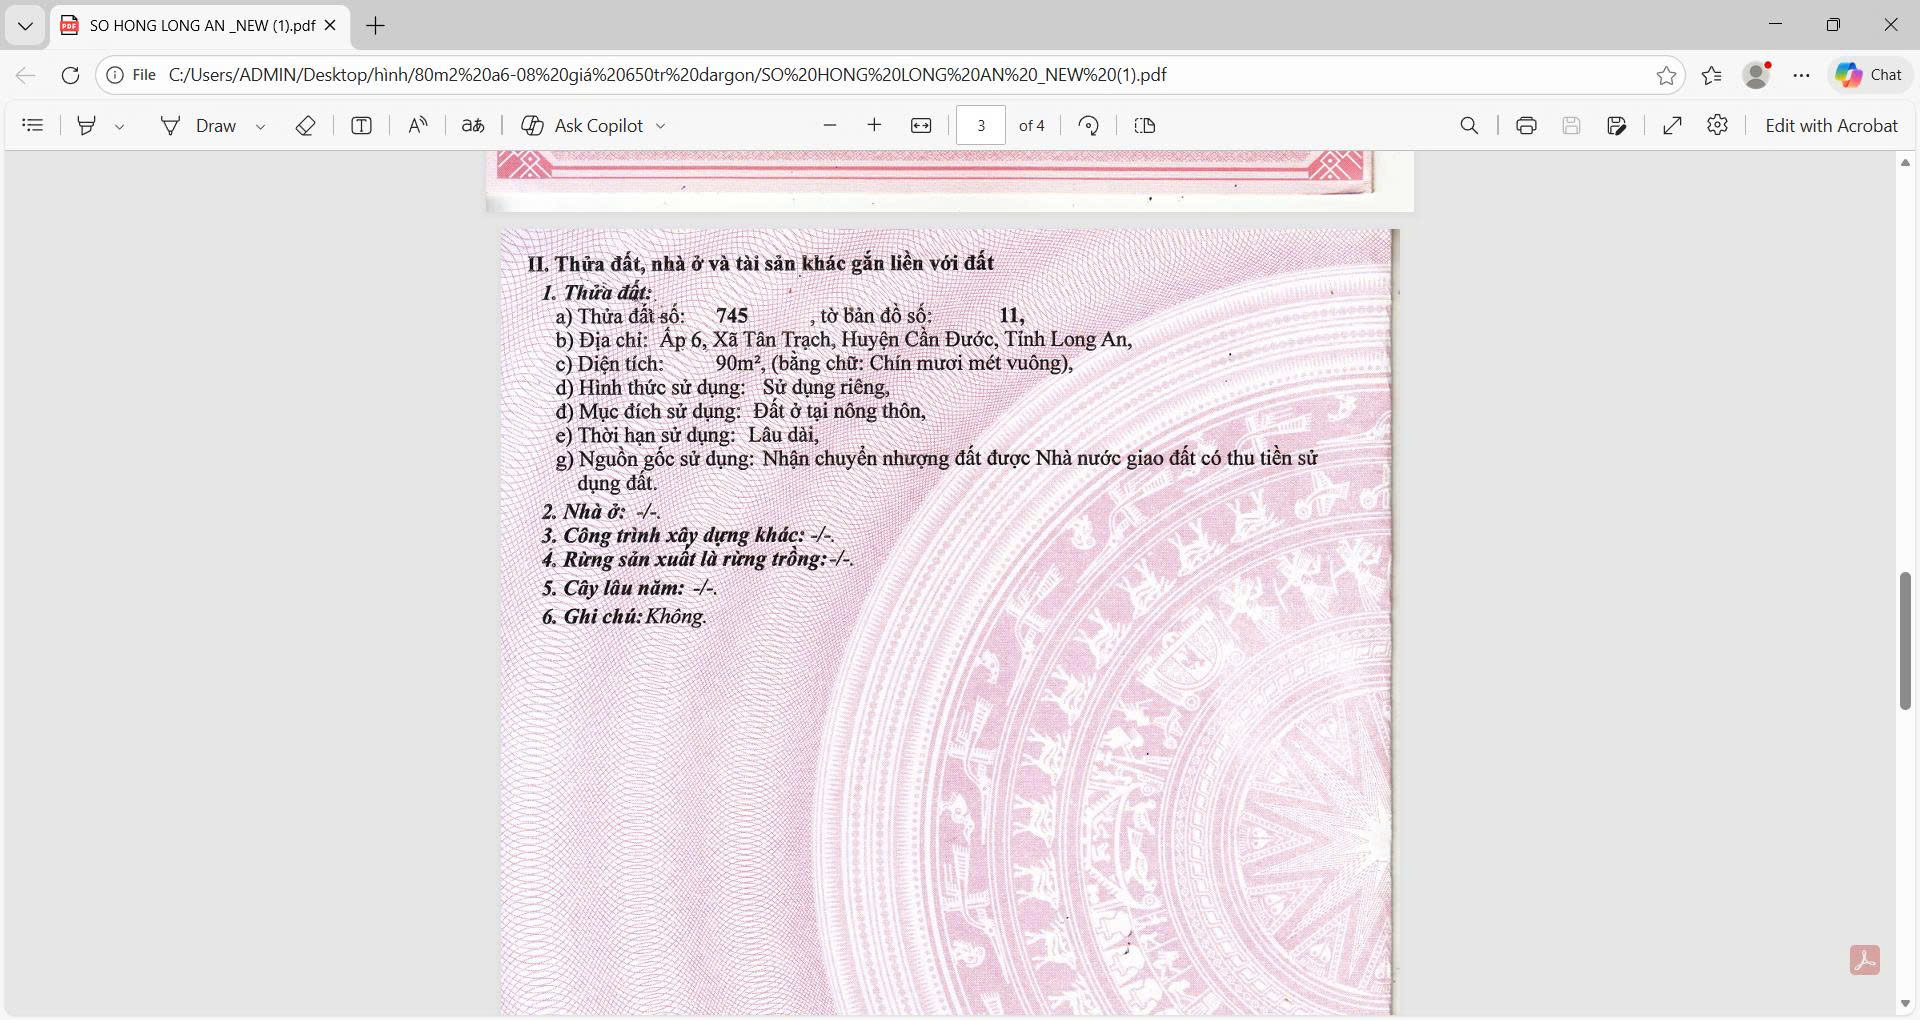Screen dimensions: 1920x1020
Task: Click the Read aloud icon
Action: 418,125
